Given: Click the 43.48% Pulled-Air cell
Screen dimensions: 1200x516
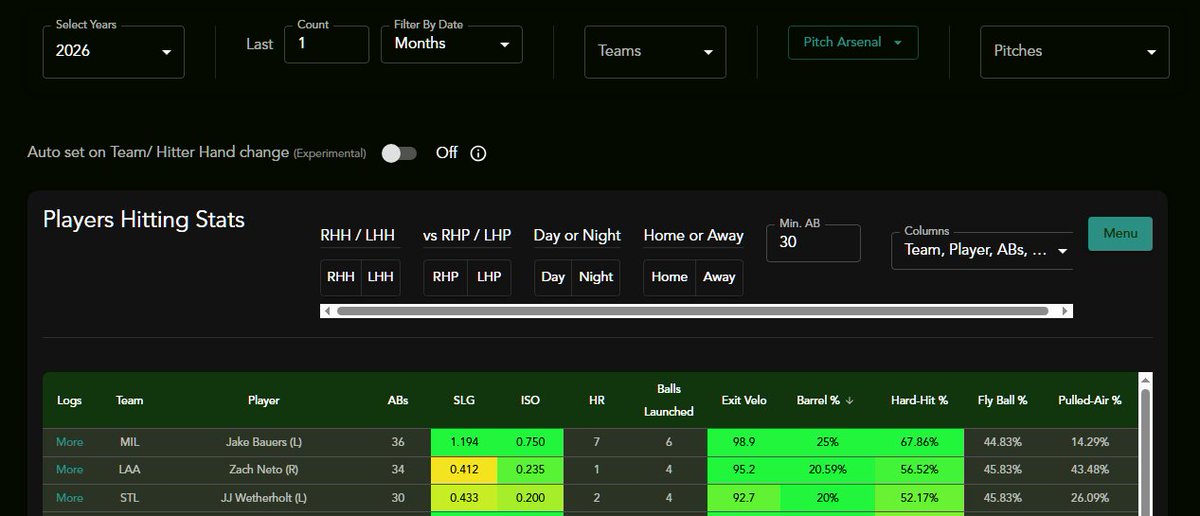Looking at the screenshot, I should [1090, 469].
